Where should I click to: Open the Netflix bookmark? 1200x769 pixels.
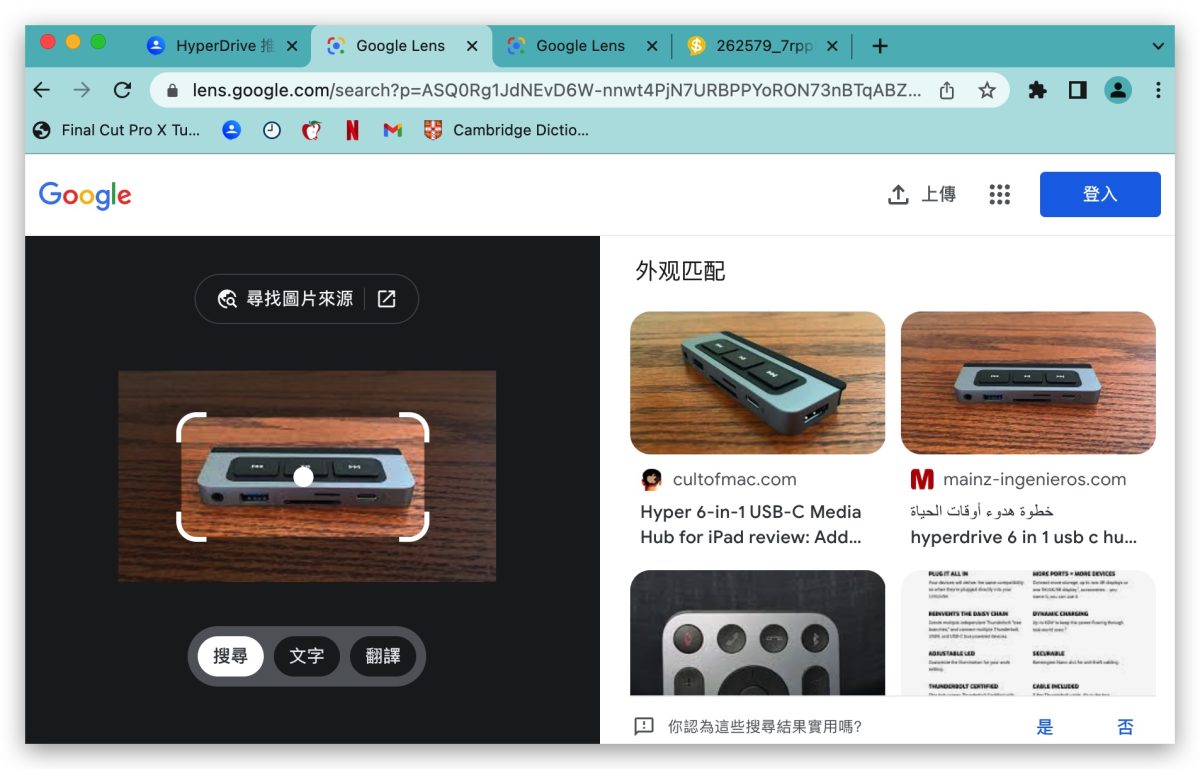point(352,130)
